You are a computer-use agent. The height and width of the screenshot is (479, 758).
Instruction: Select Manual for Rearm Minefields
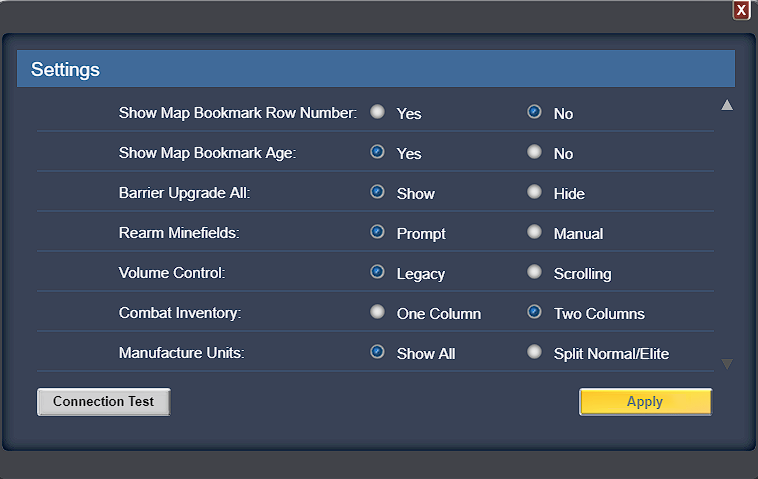pyautogui.click(x=534, y=232)
